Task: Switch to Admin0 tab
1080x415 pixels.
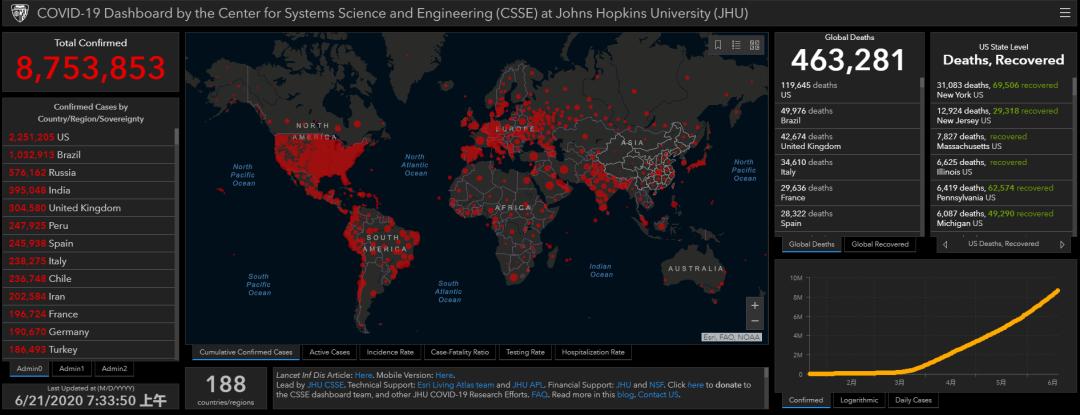Action: click(x=30, y=369)
